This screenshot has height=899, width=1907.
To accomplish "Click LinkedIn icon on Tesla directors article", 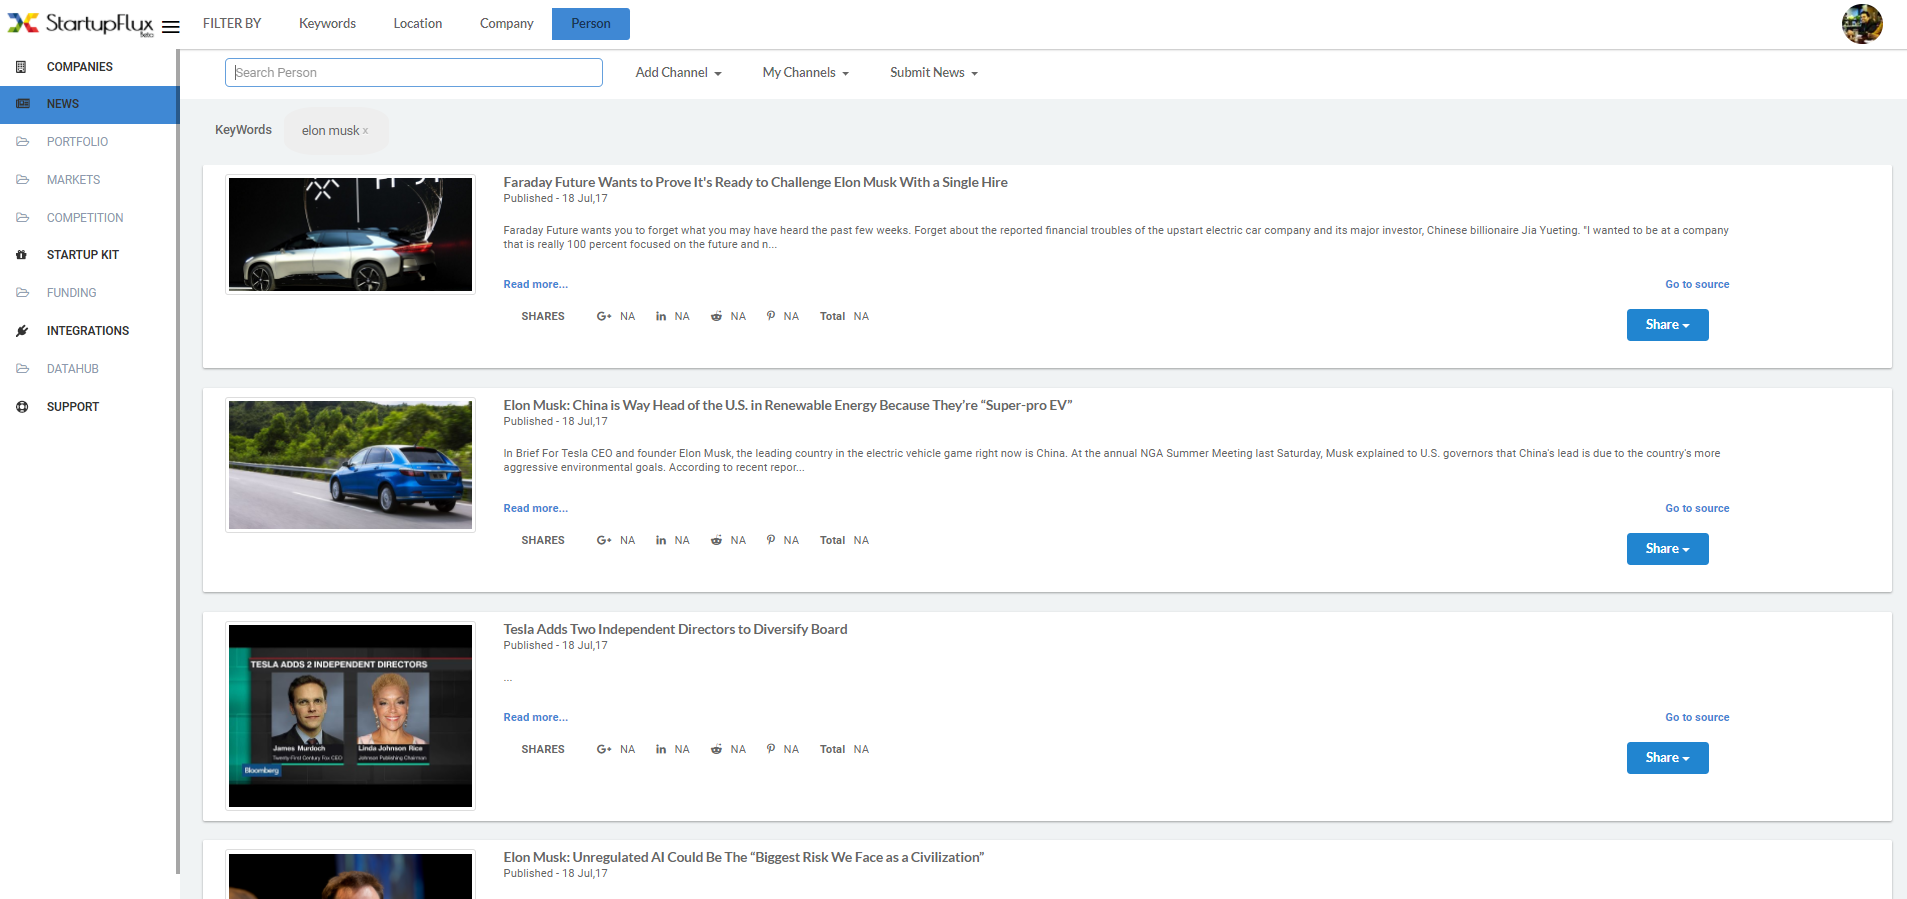I will click(x=661, y=749).
